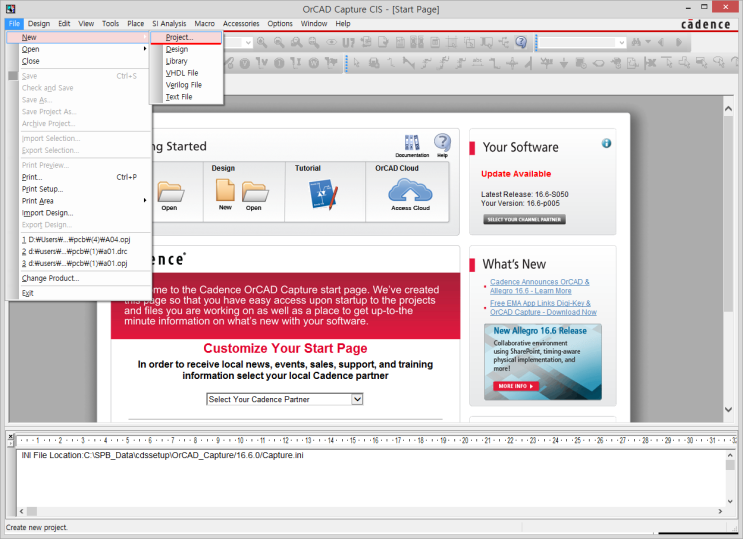743x539 pixels.
Task: Click the Access Cloud icon
Action: (x=410, y=194)
